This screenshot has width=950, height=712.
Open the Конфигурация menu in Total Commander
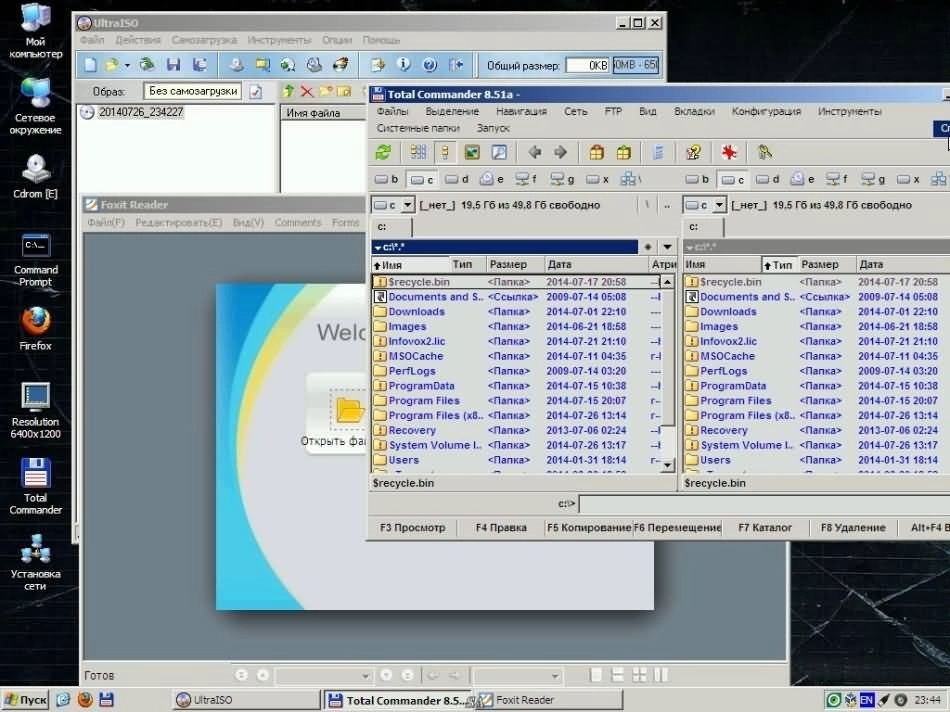[x=766, y=111]
